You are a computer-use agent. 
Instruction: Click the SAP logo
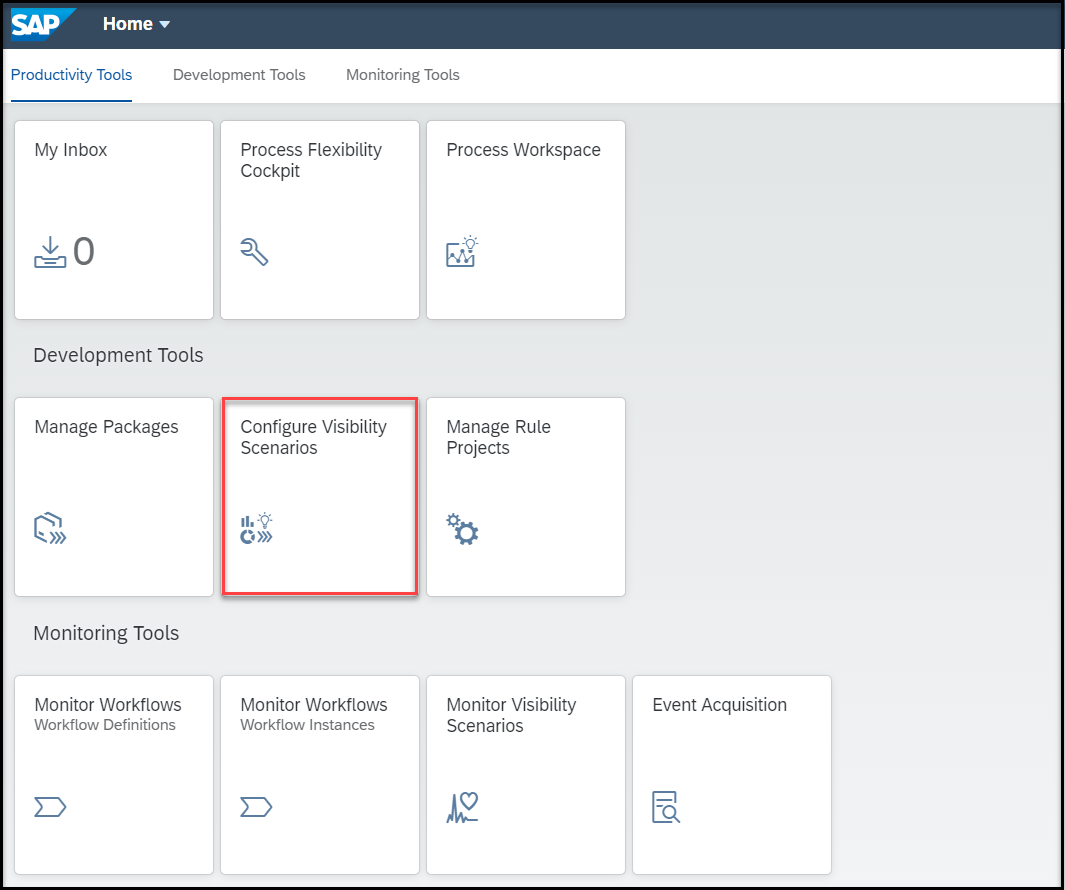click(42, 24)
